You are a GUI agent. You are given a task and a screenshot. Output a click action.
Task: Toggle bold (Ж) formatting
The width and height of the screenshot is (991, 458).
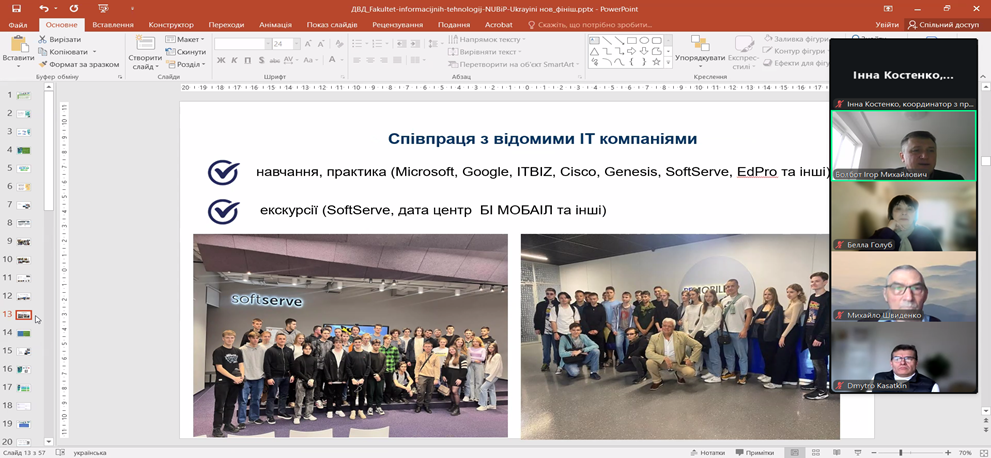click(221, 61)
